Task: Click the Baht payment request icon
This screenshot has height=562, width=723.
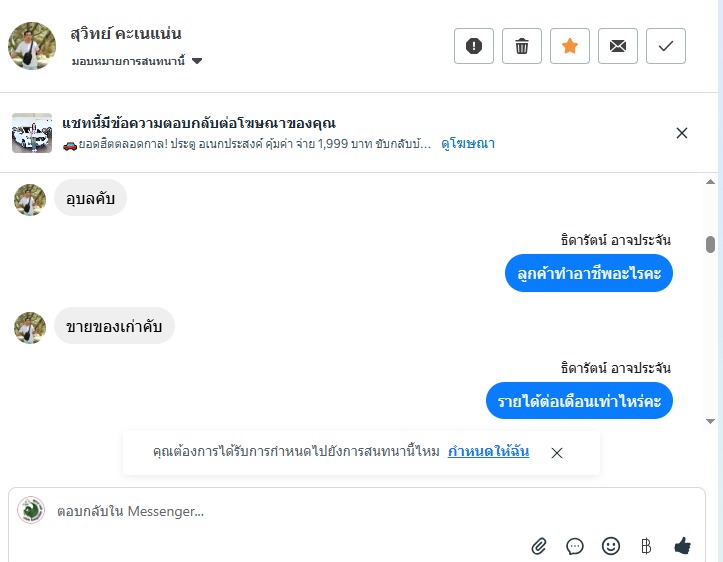Action: coord(646,546)
